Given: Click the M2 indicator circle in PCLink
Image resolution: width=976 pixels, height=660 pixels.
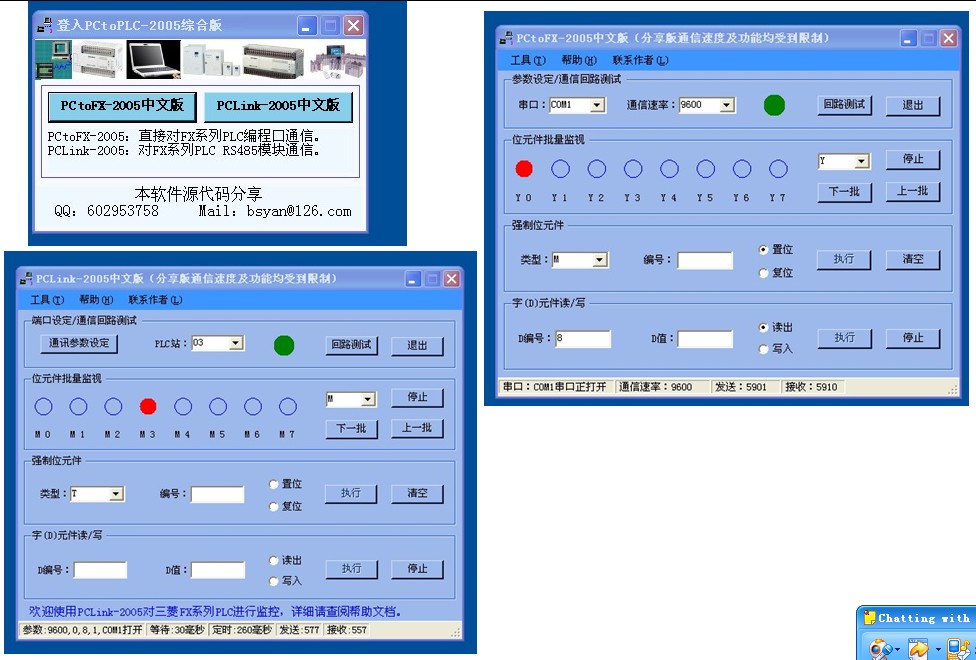Looking at the screenshot, I should pos(113,407).
